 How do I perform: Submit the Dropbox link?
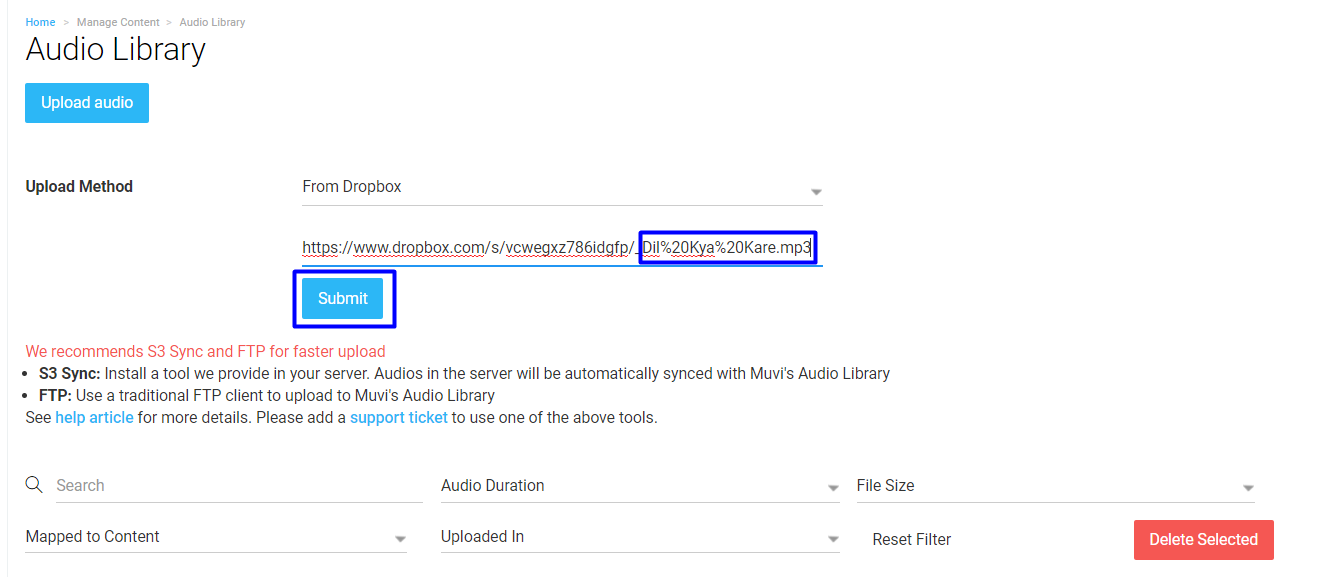343,298
